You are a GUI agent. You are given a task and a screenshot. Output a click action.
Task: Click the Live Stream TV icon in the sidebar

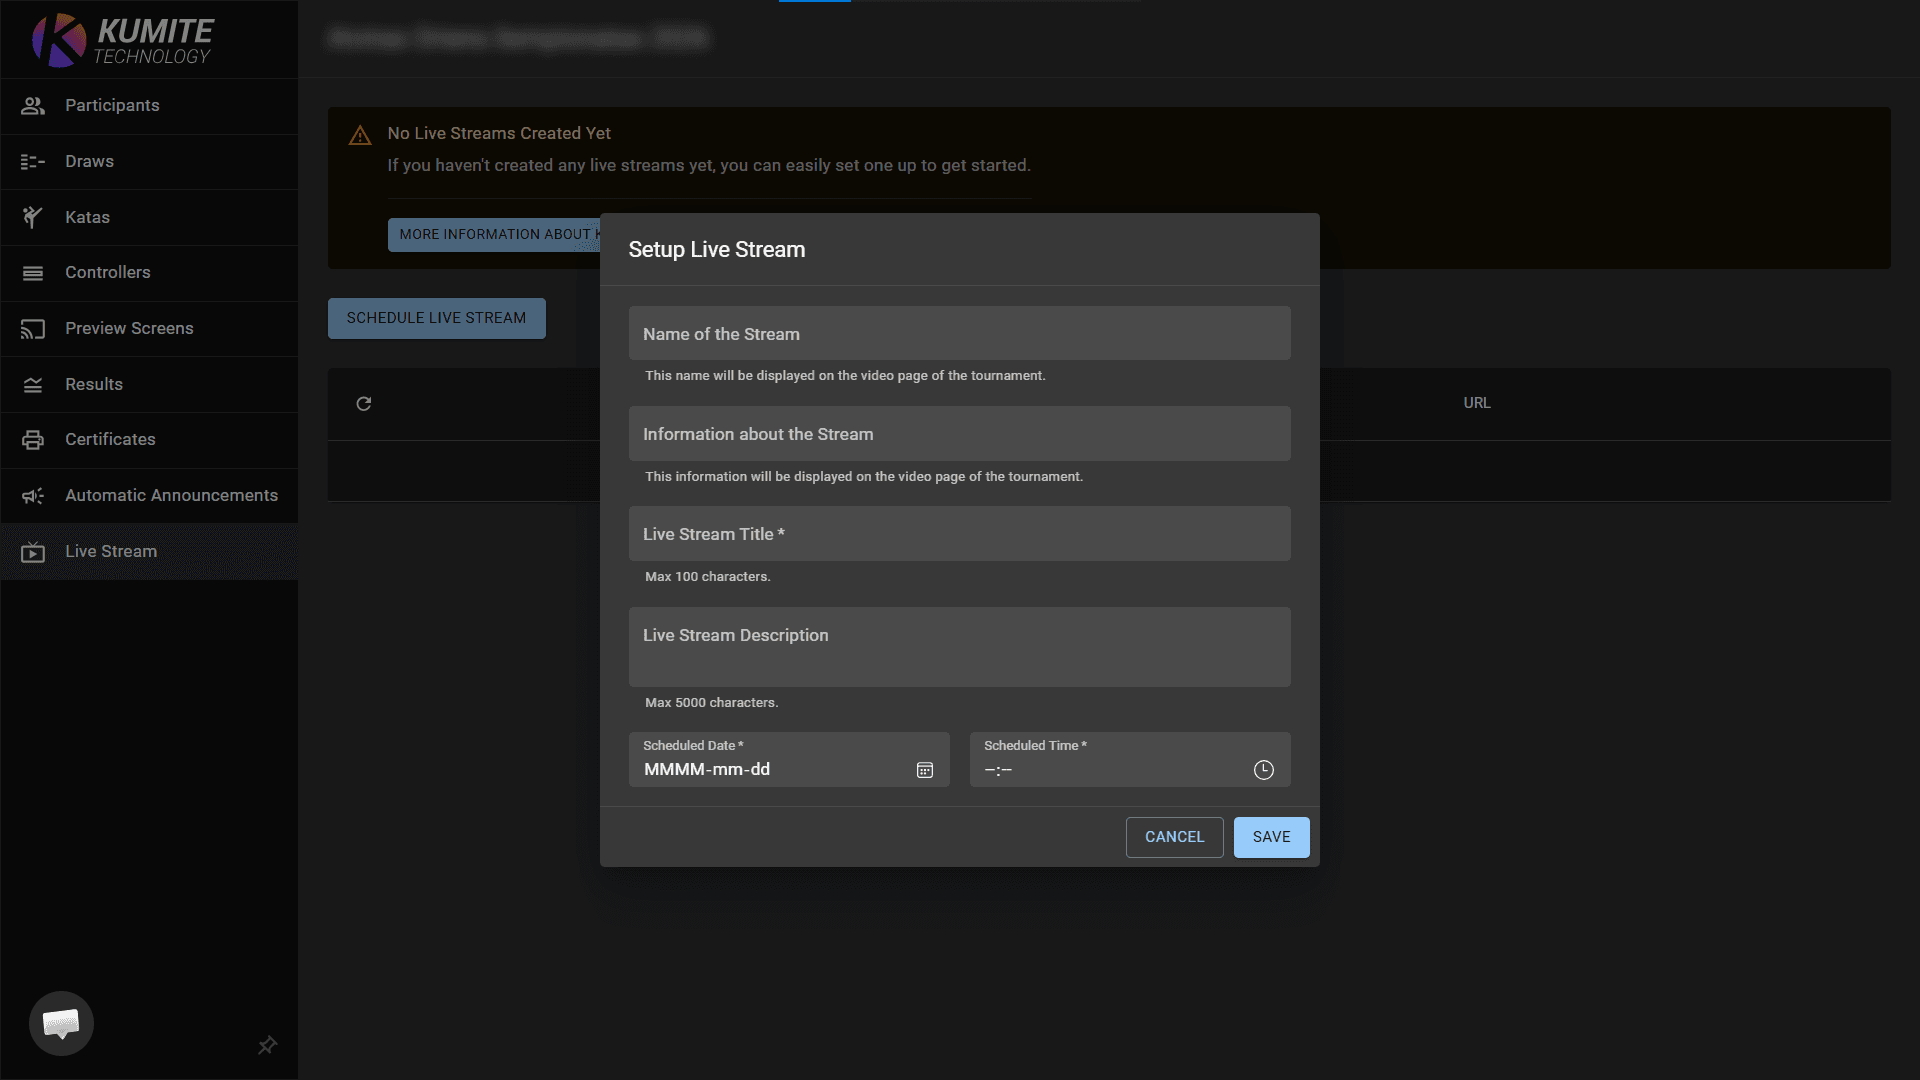(x=33, y=552)
